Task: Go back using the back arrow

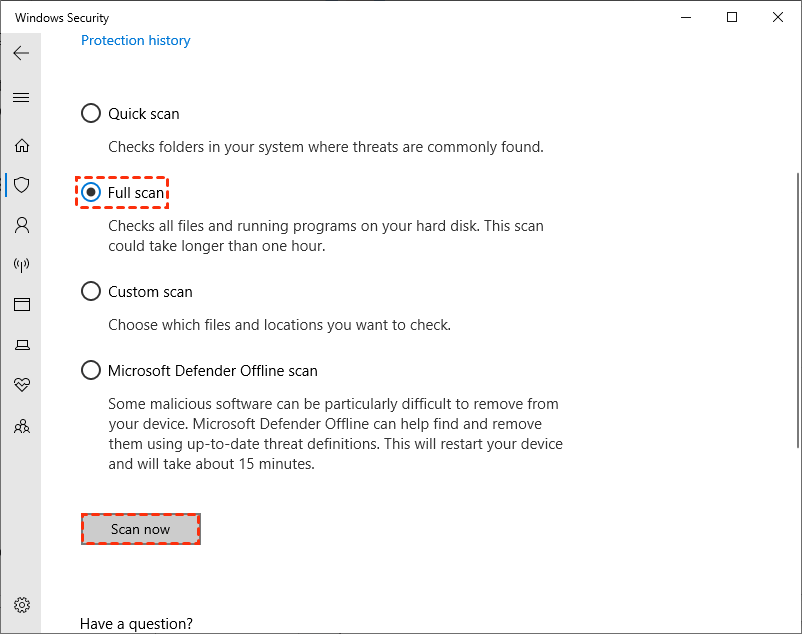Action: (20, 53)
